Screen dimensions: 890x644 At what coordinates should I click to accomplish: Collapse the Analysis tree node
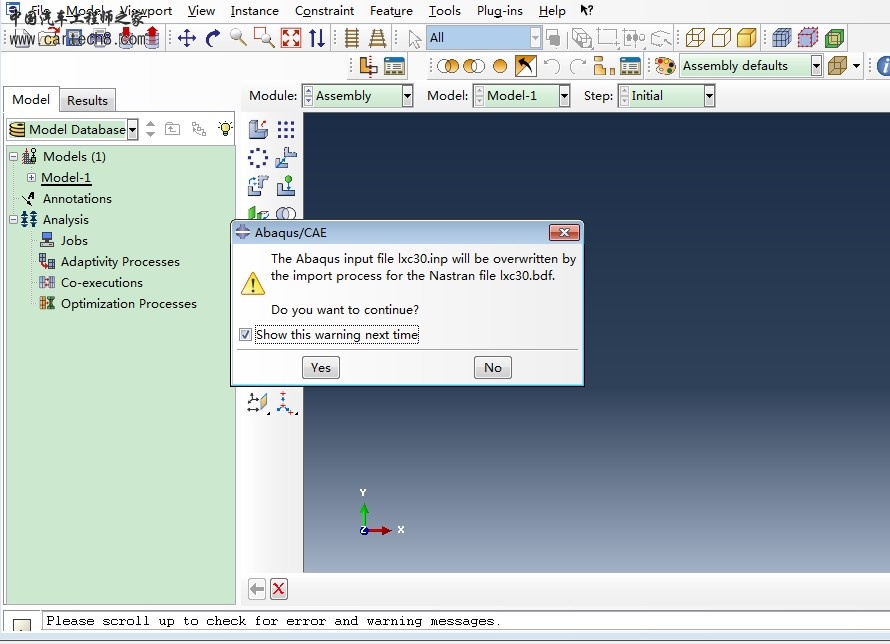point(14,220)
